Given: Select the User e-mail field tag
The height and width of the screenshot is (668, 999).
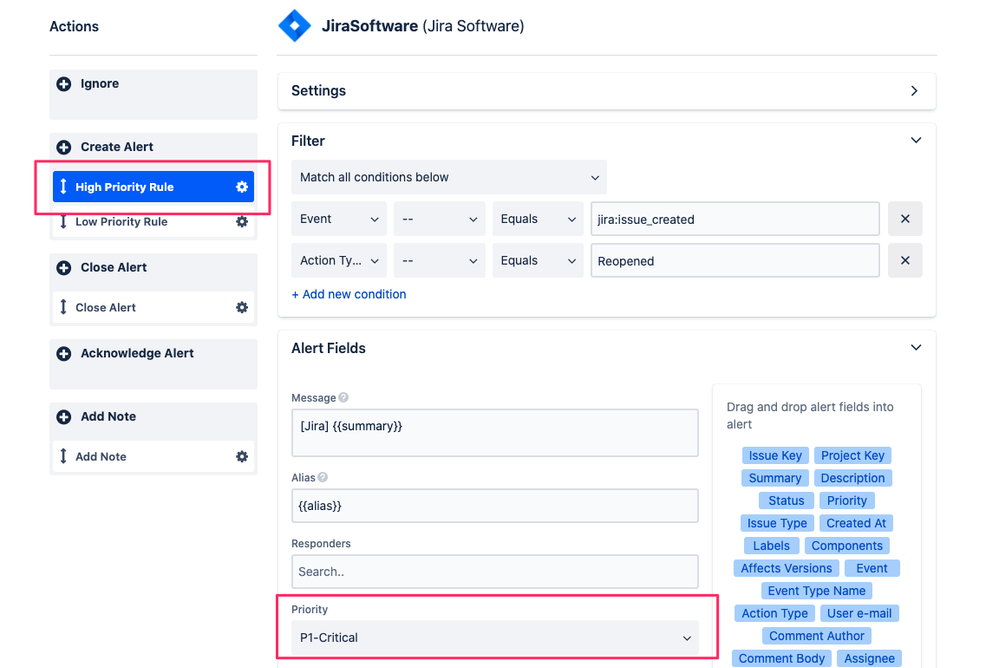Looking at the screenshot, I should click(859, 614).
